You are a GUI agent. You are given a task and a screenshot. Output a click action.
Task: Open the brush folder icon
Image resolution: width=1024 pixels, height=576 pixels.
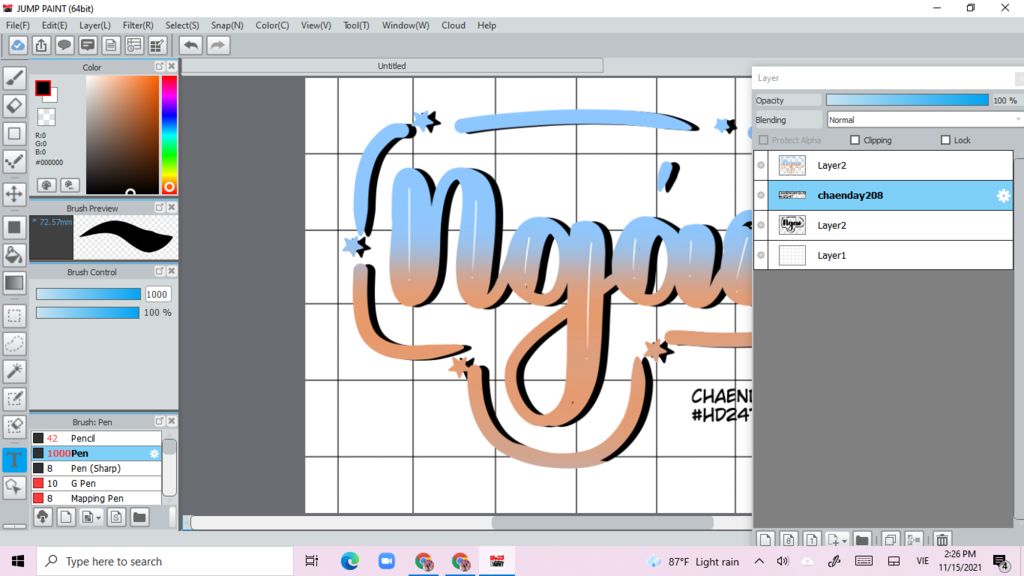click(x=139, y=517)
